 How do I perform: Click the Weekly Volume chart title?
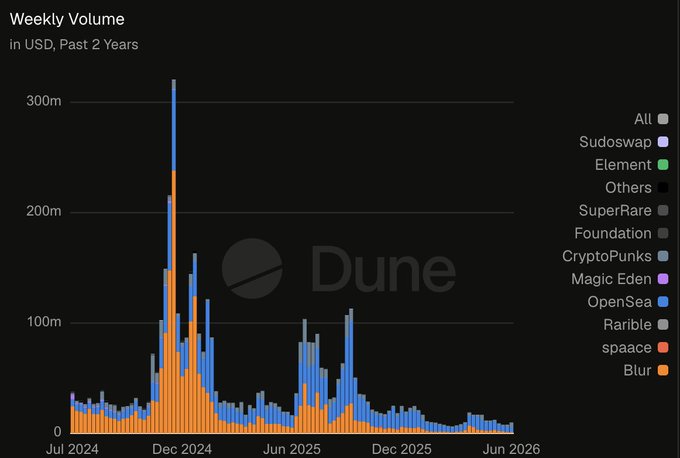pyautogui.click(x=67, y=19)
